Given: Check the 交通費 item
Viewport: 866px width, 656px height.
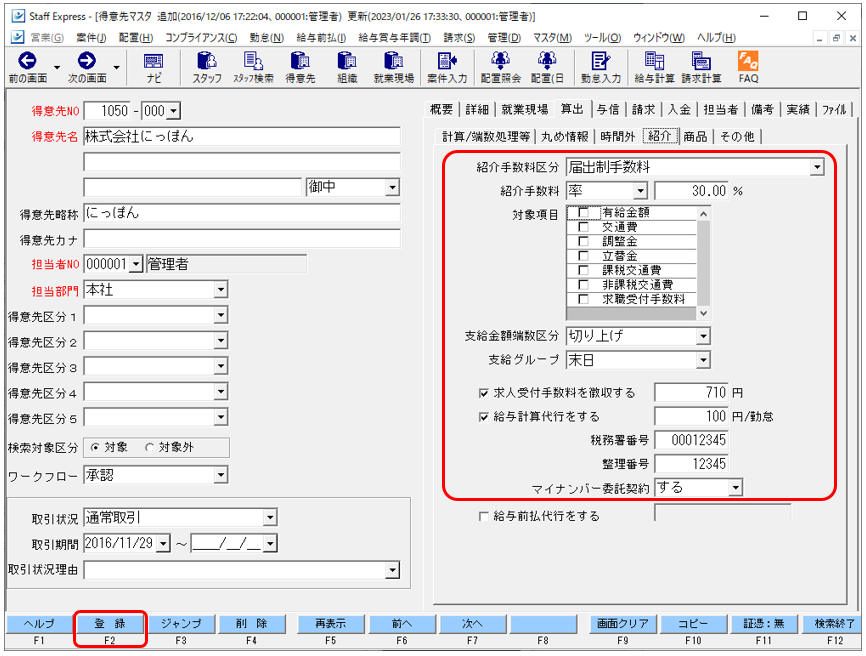Looking at the screenshot, I should tap(583, 227).
